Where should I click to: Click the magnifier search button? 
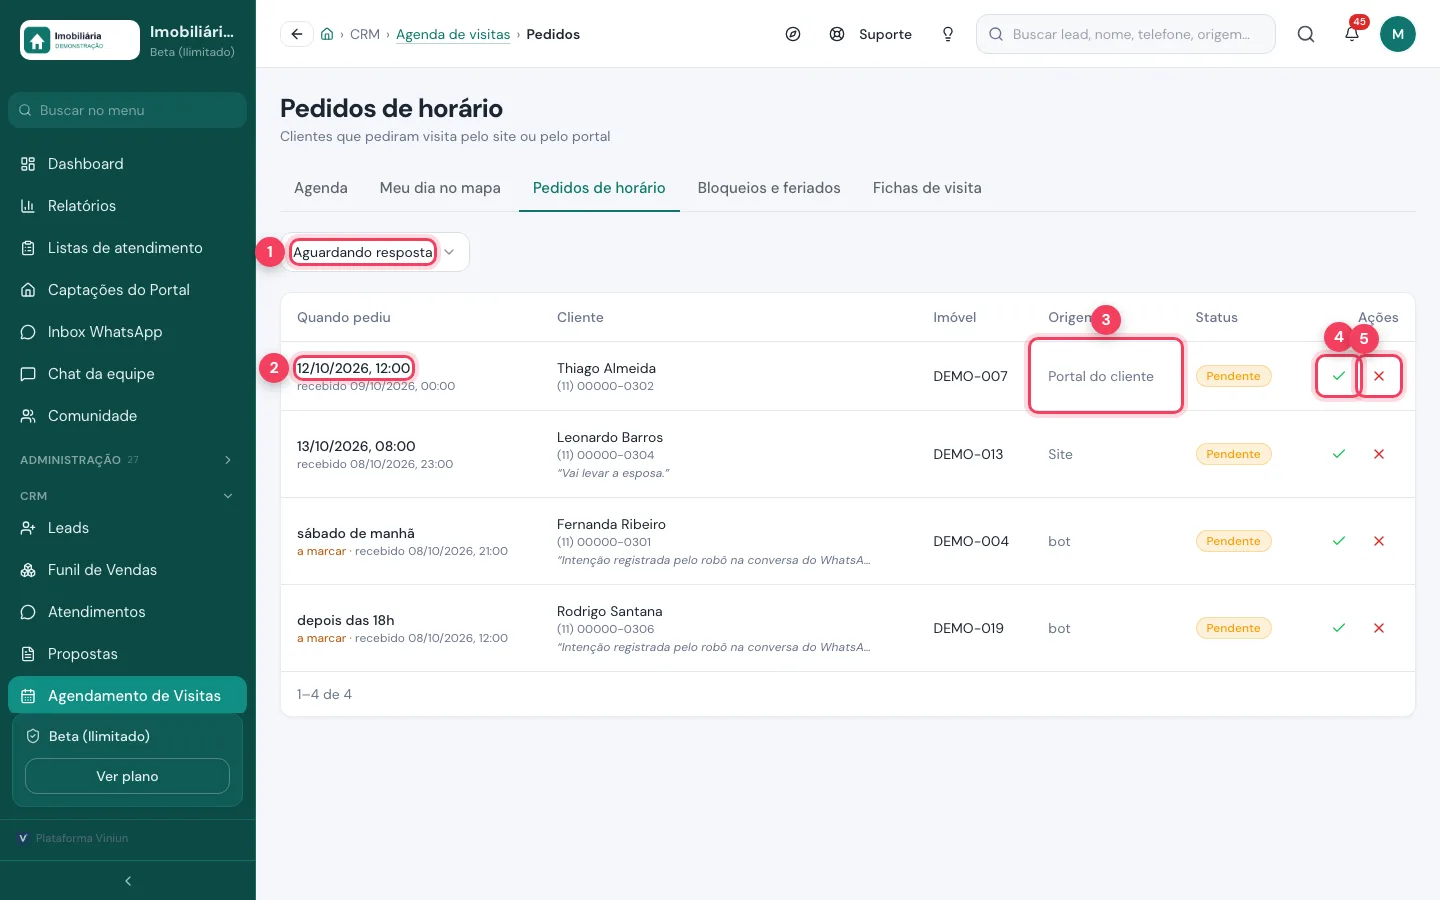coord(1306,34)
